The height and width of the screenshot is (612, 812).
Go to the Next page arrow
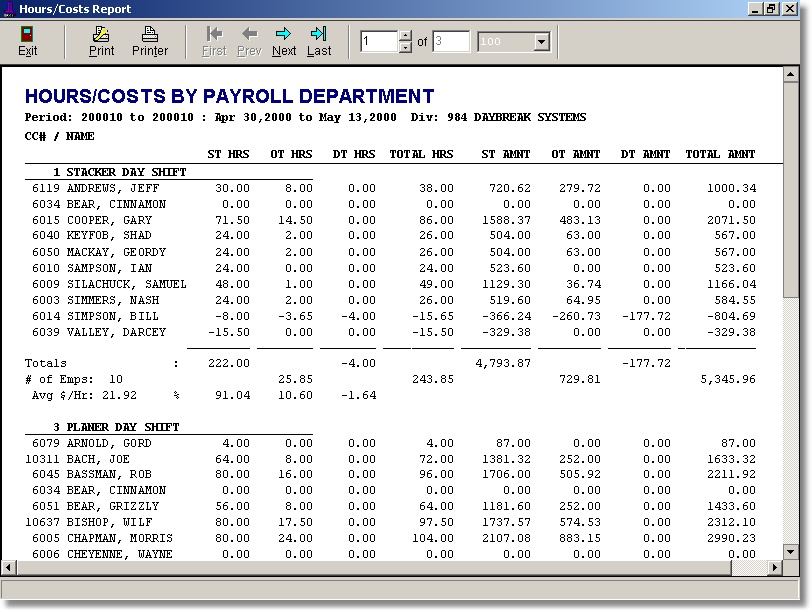[283, 34]
